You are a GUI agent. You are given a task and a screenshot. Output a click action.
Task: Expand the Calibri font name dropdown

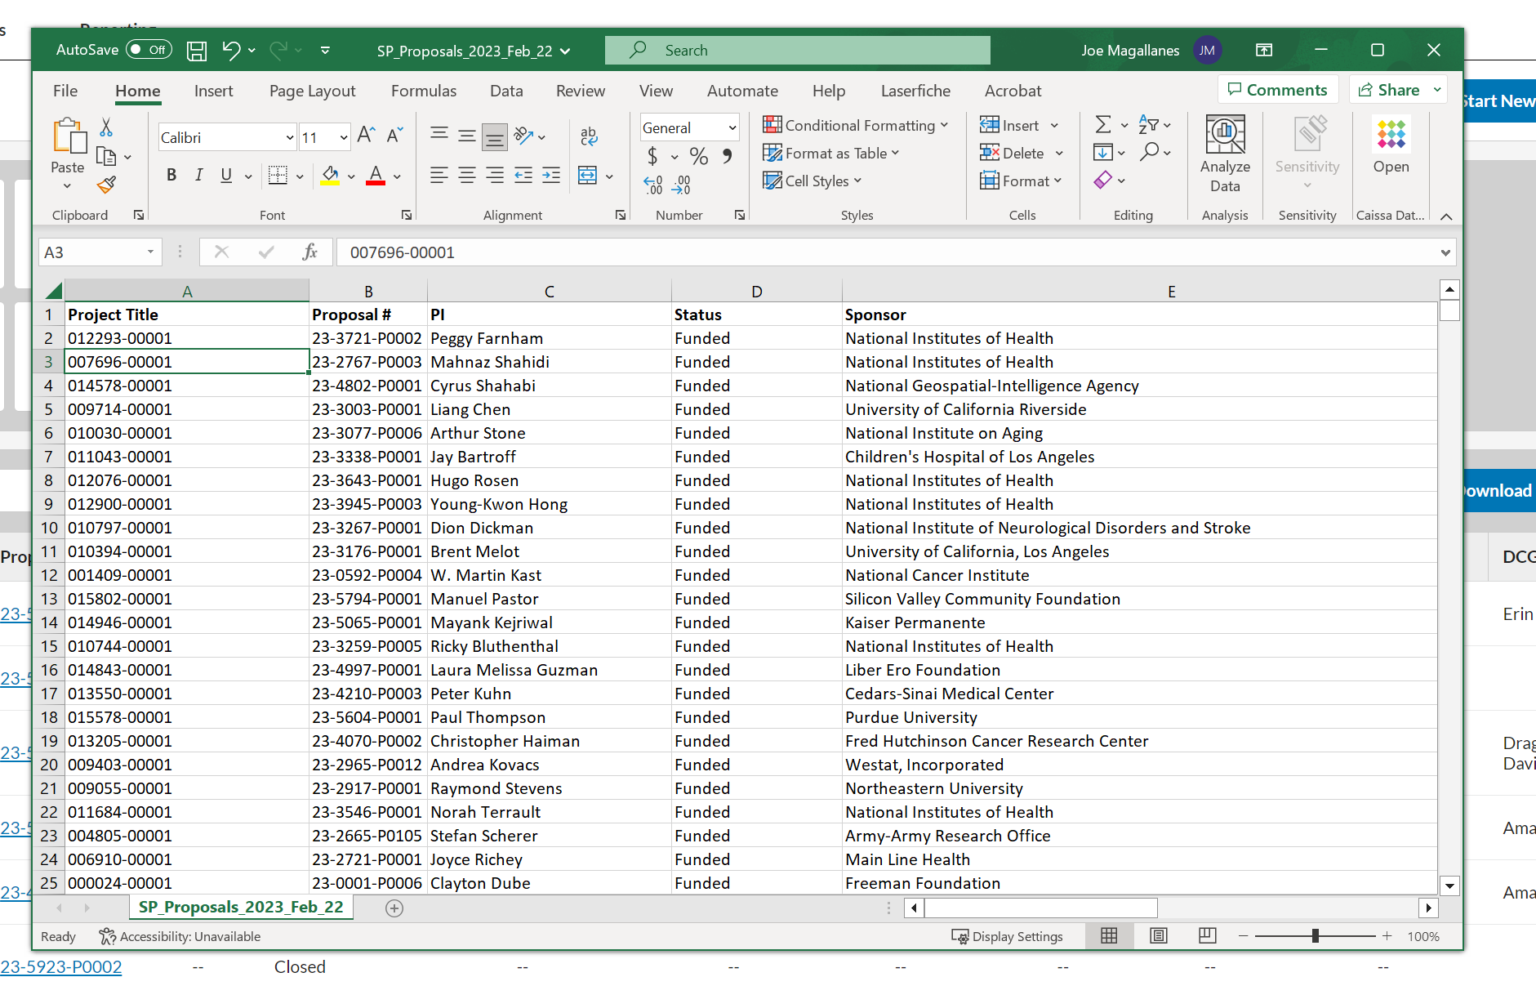pyautogui.click(x=288, y=136)
